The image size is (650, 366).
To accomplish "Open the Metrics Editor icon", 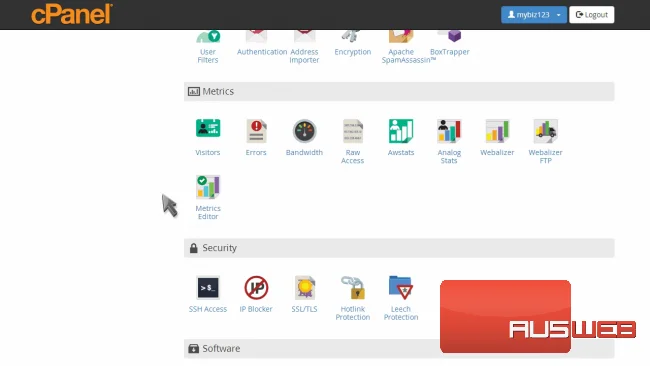I will click(208, 187).
